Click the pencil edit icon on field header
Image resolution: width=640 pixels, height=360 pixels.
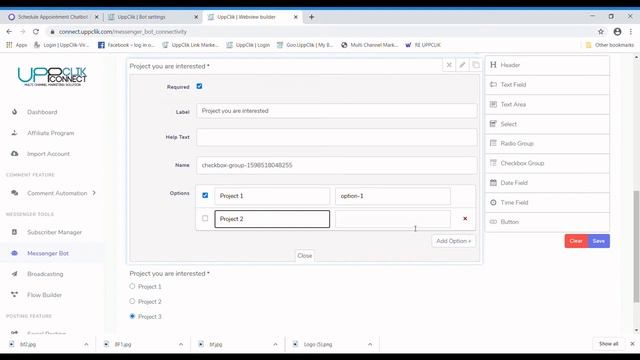462,65
